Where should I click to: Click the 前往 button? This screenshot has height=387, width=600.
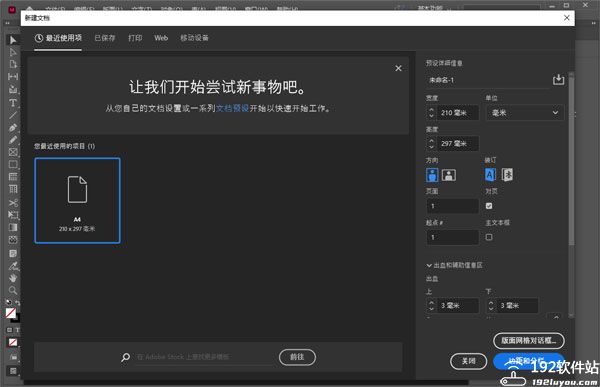tap(297, 357)
